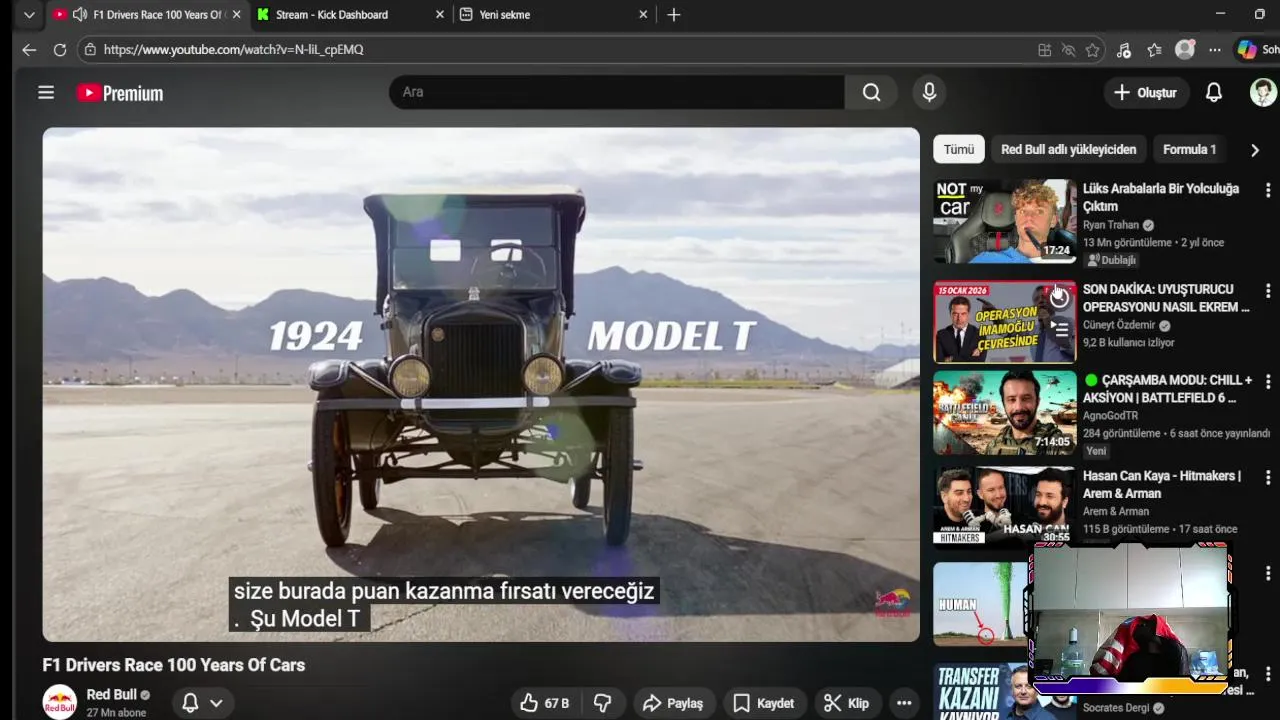Screen dimensions: 1280x720
Task: Dislike the video with thumbs down
Action: pos(602,703)
